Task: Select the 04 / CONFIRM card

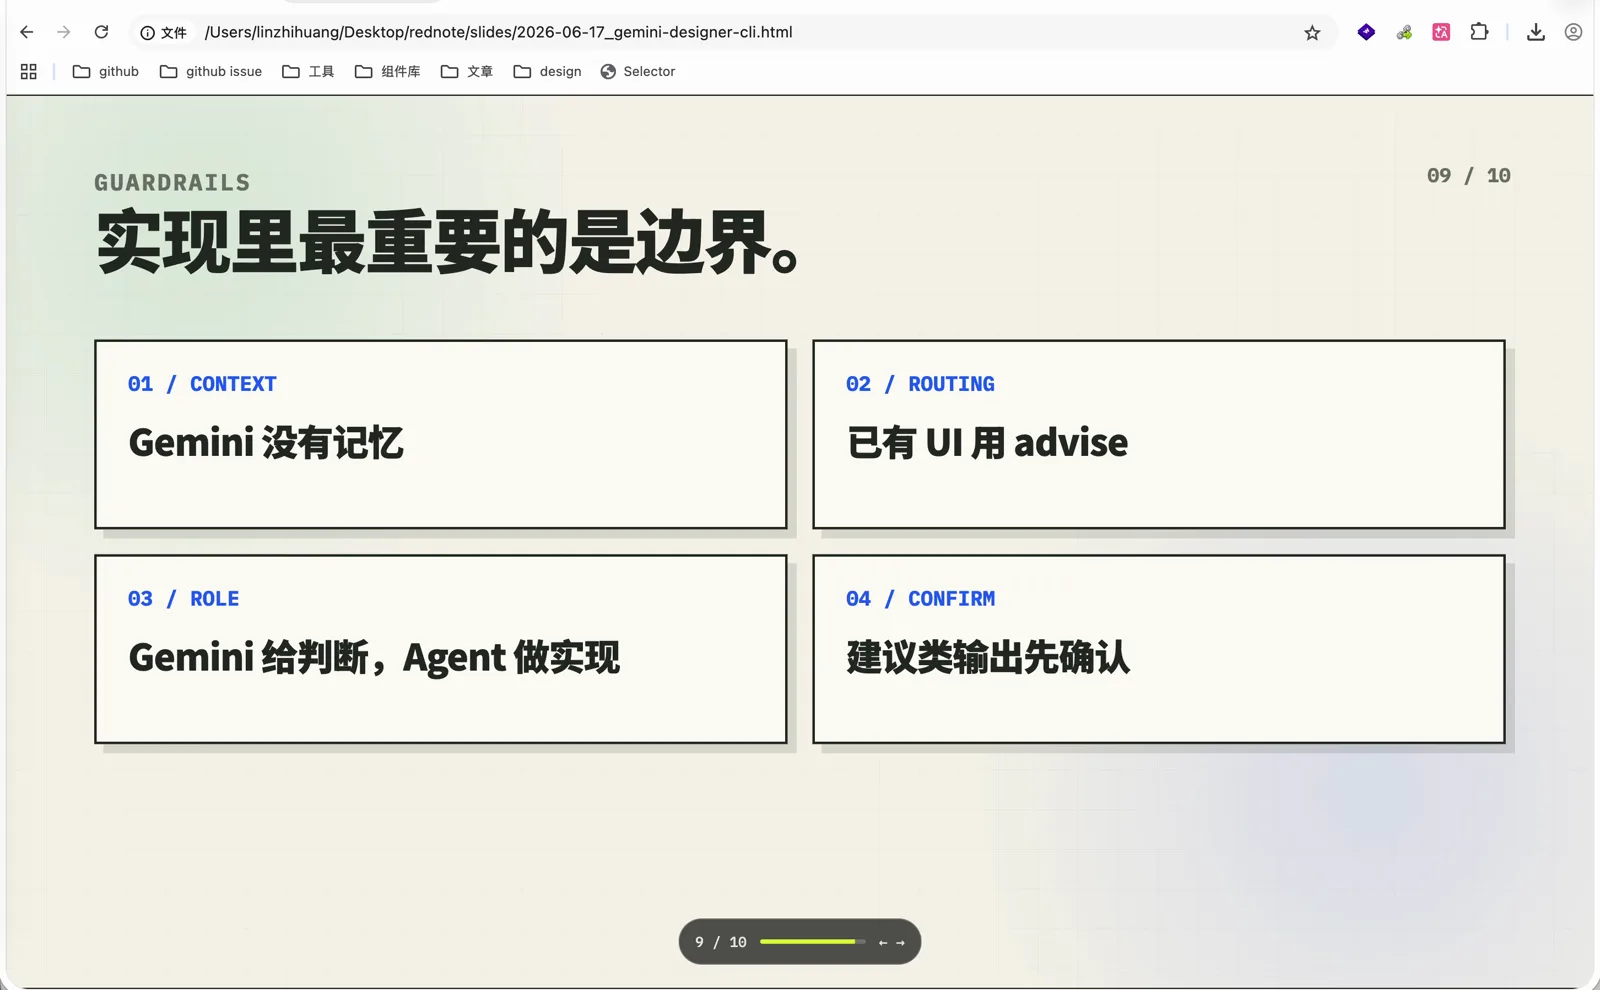Action: (1159, 649)
